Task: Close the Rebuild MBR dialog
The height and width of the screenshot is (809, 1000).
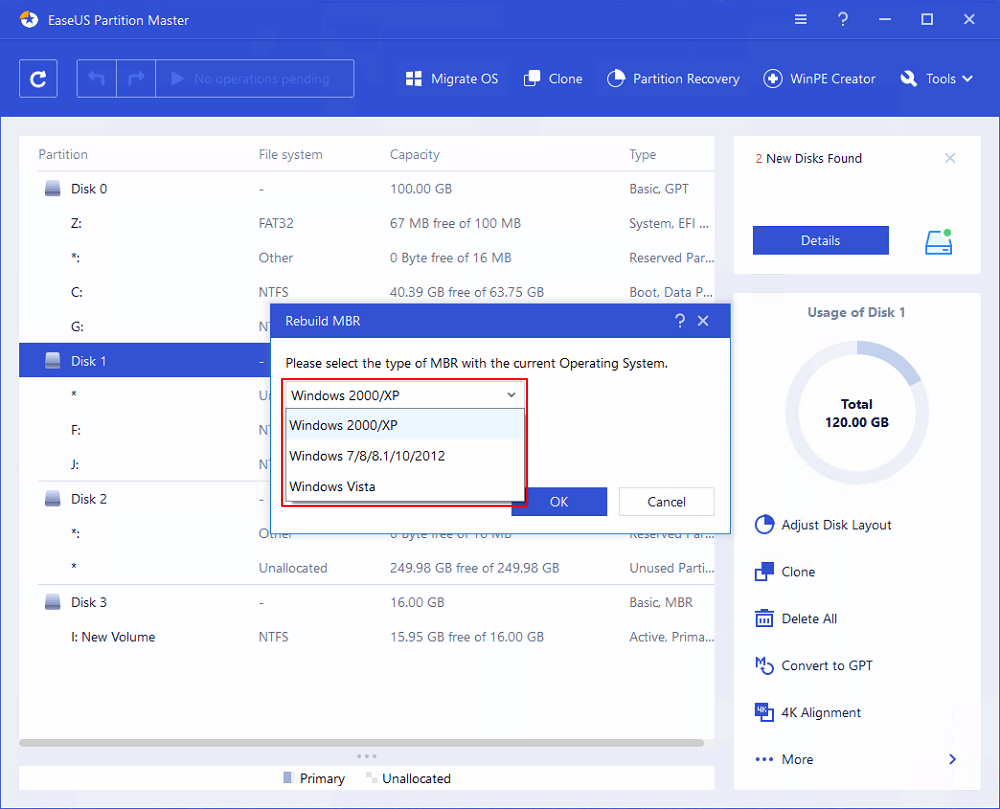Action: 703,321
